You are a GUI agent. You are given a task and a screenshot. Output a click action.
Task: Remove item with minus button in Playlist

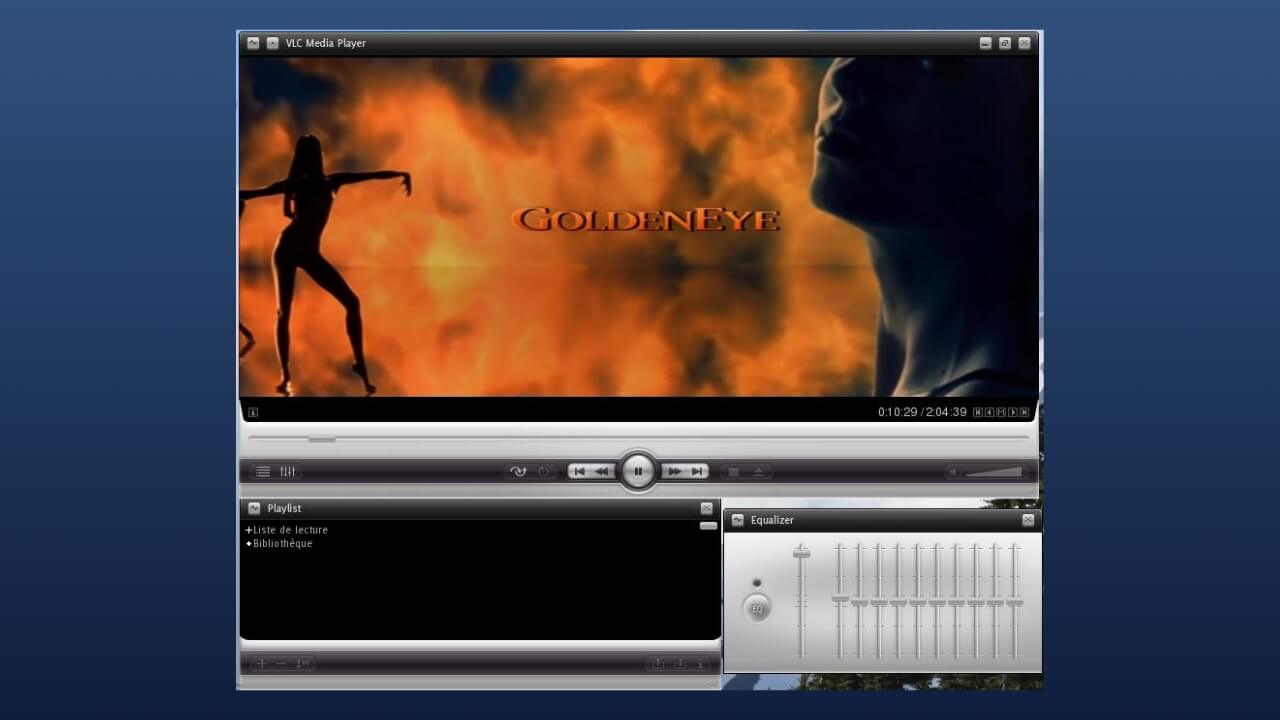coord(281,663)
